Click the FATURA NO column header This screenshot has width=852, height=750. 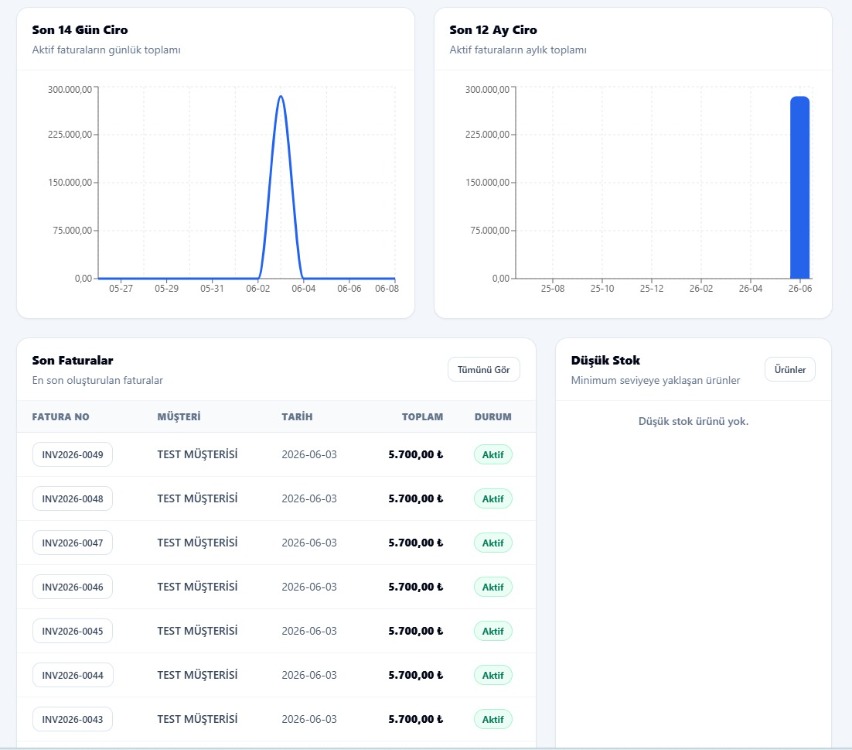coord(60,417)
